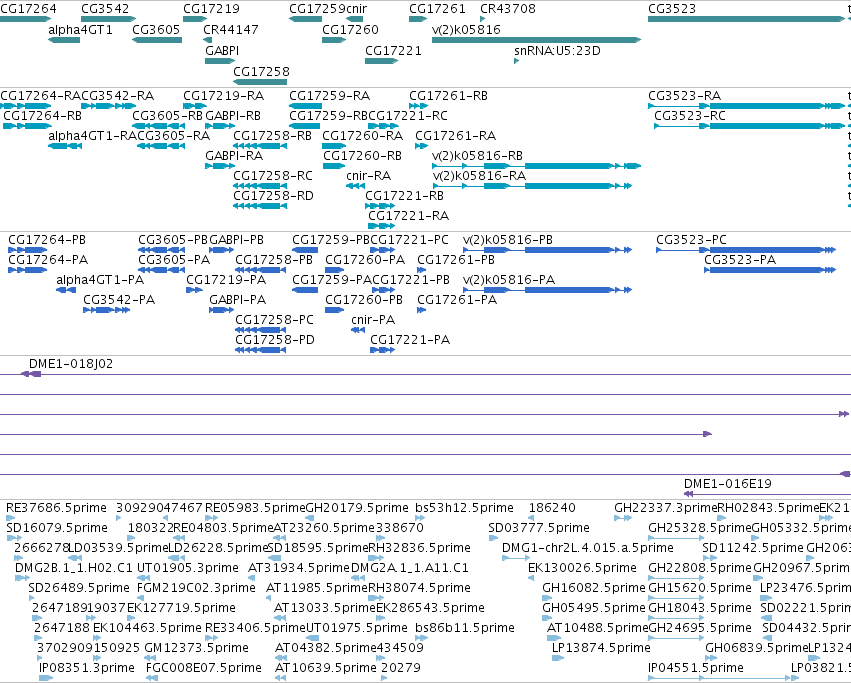This screenshot has height=683, width=851.
Task: Select the CG3523 gene label
Action: pos(672,9)
